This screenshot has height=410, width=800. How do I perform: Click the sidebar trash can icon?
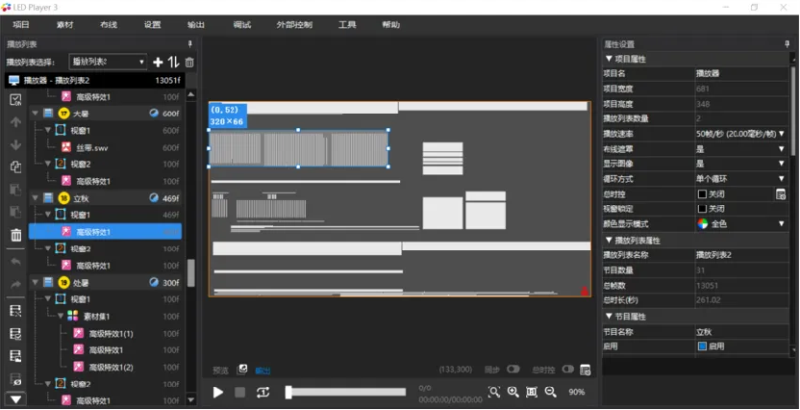point(16,235)
